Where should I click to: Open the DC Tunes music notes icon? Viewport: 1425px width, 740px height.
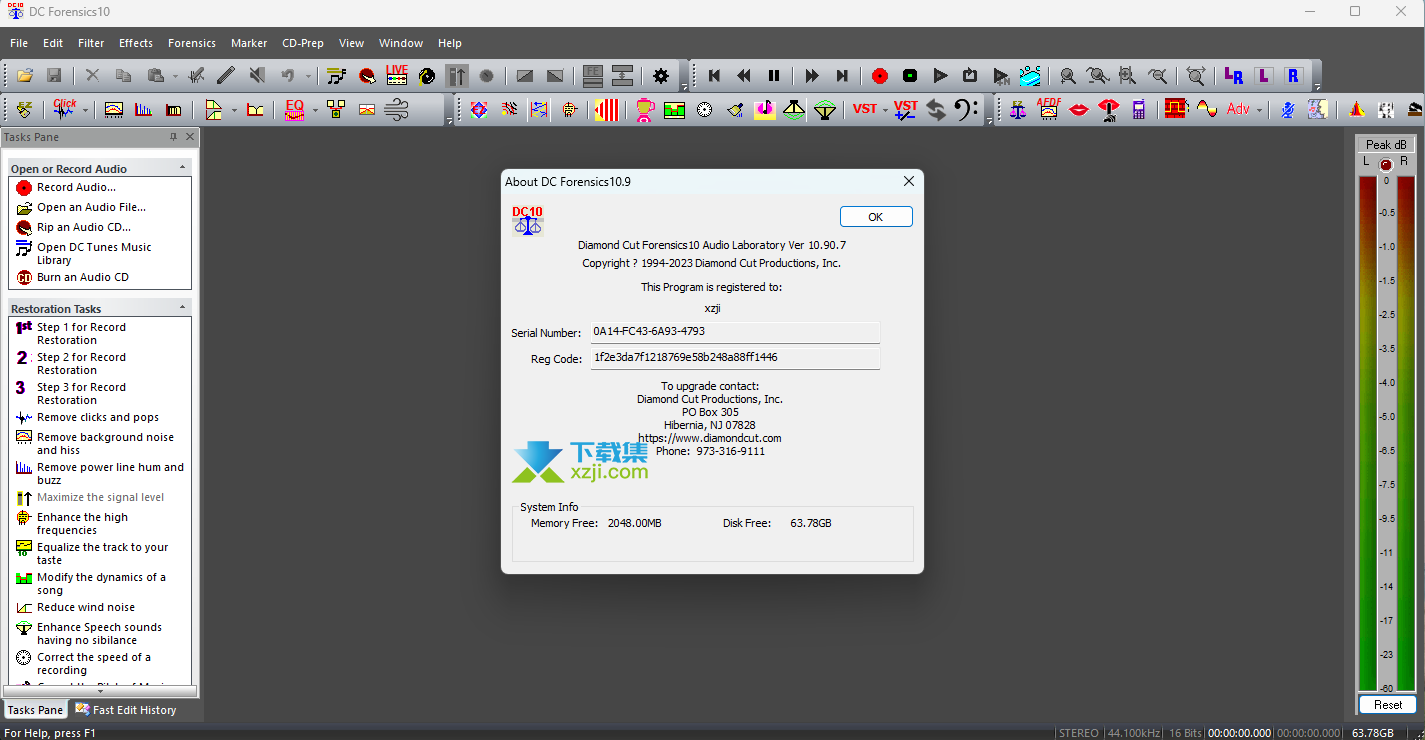click(336, 76)
